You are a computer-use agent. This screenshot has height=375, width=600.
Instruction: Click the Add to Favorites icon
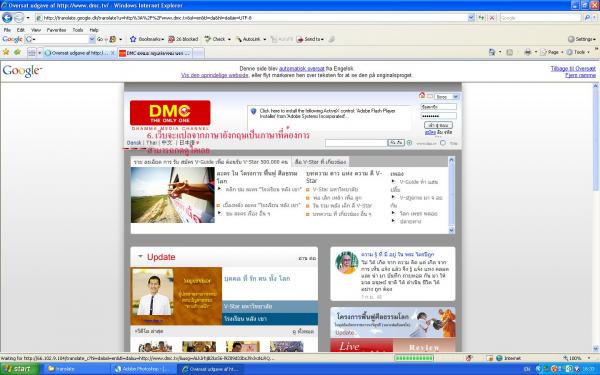[x=17, y=52]
